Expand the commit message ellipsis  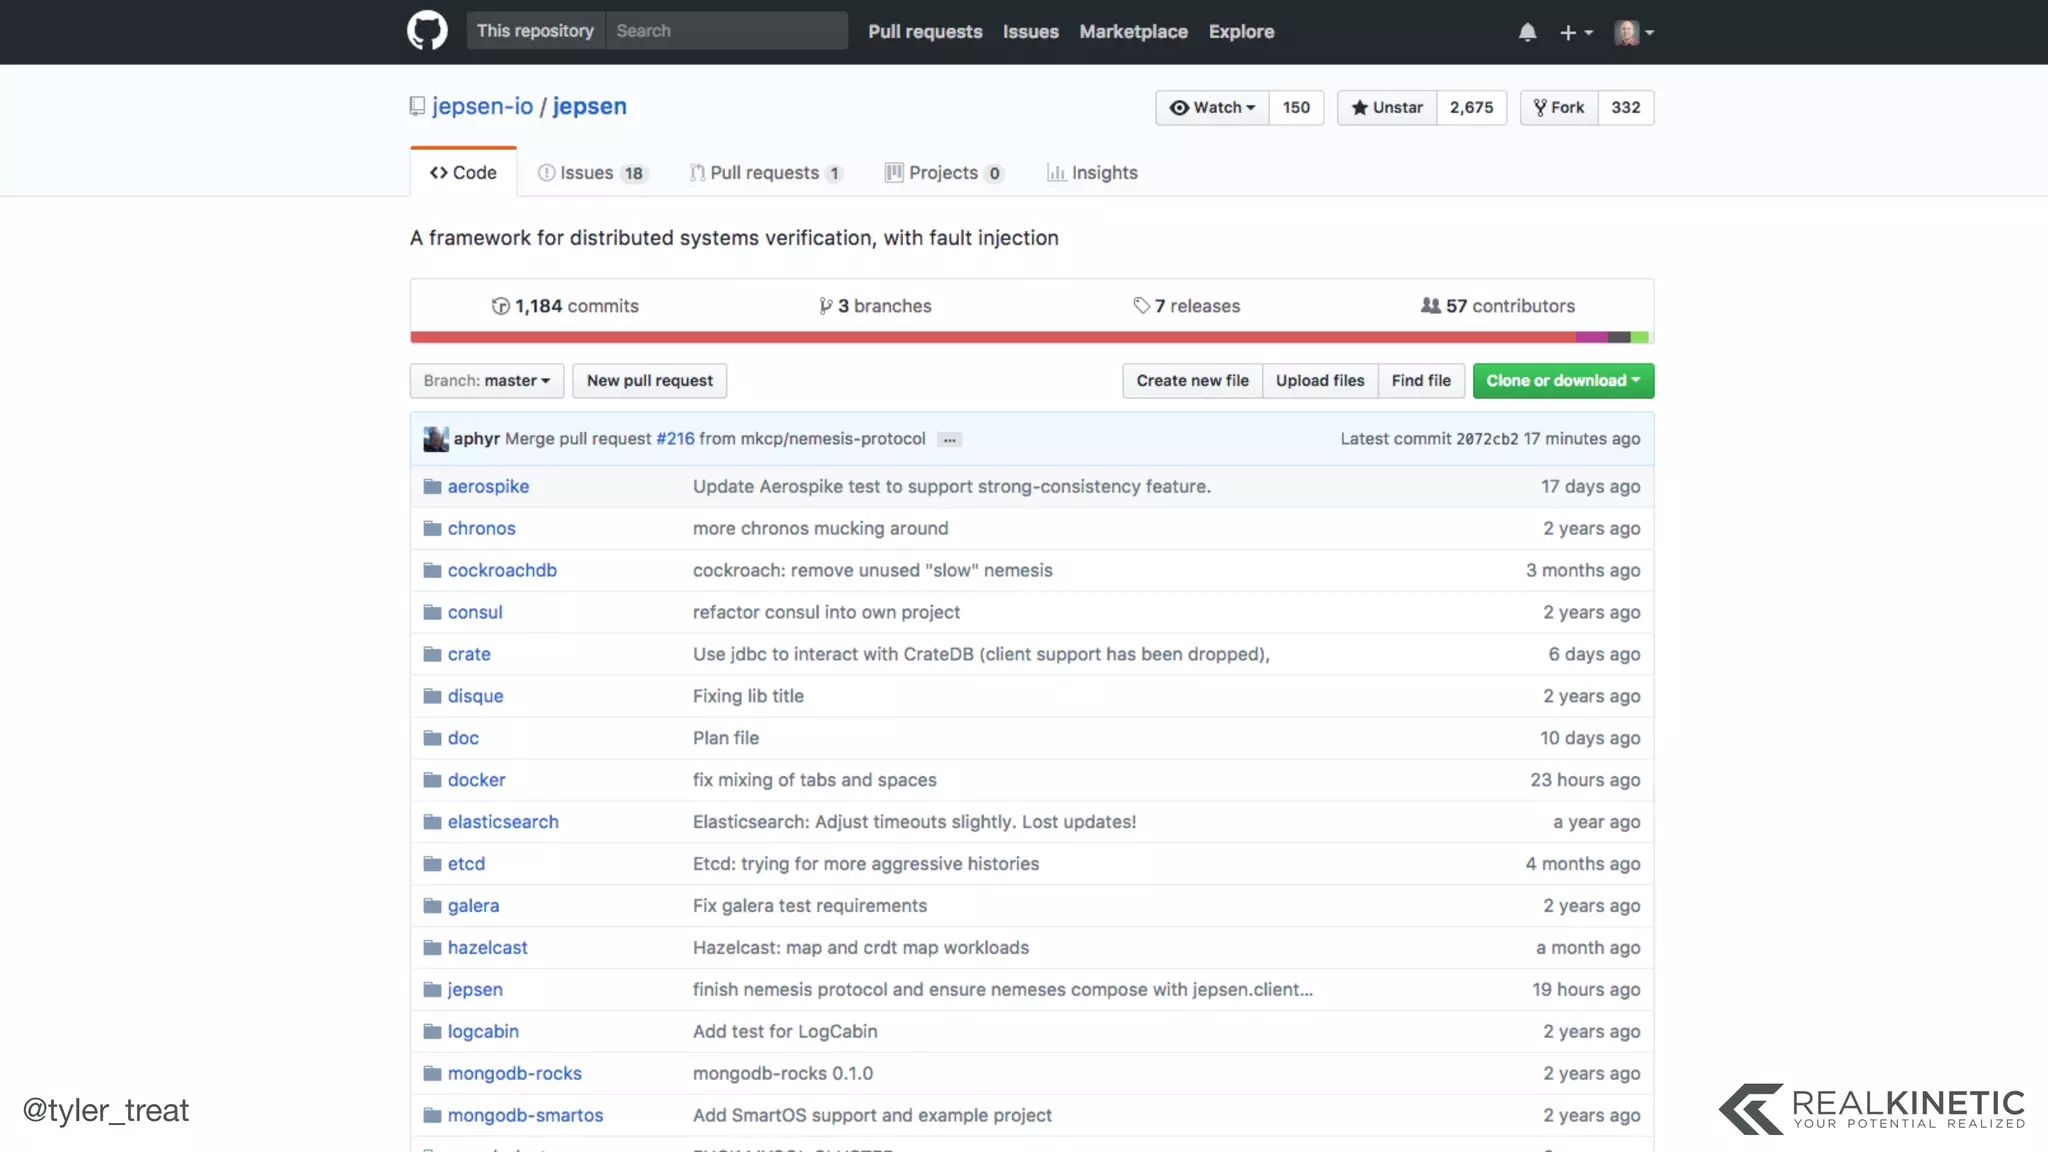click(x=949, y=440)
